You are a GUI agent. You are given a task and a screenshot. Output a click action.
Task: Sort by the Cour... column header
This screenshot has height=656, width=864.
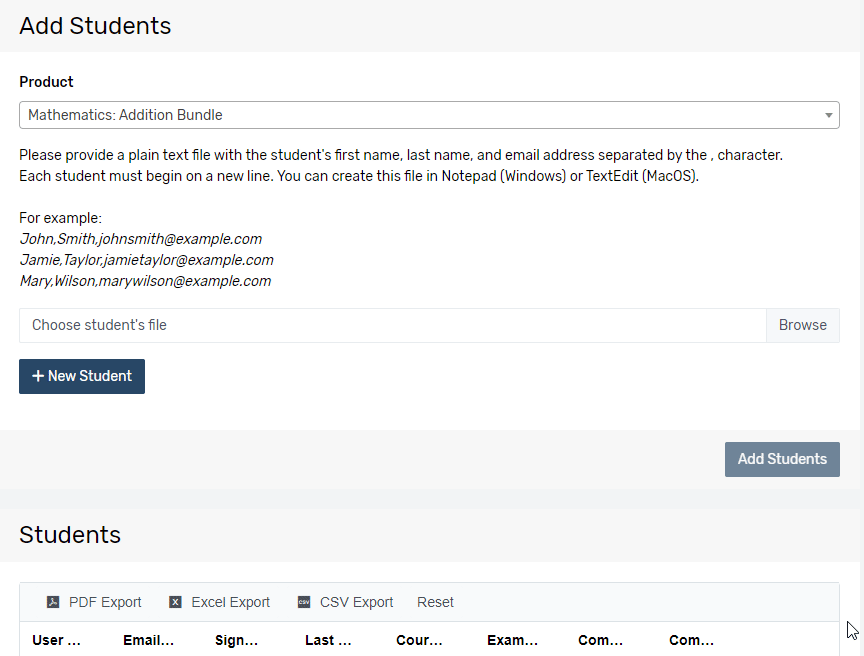pos(419,640)
